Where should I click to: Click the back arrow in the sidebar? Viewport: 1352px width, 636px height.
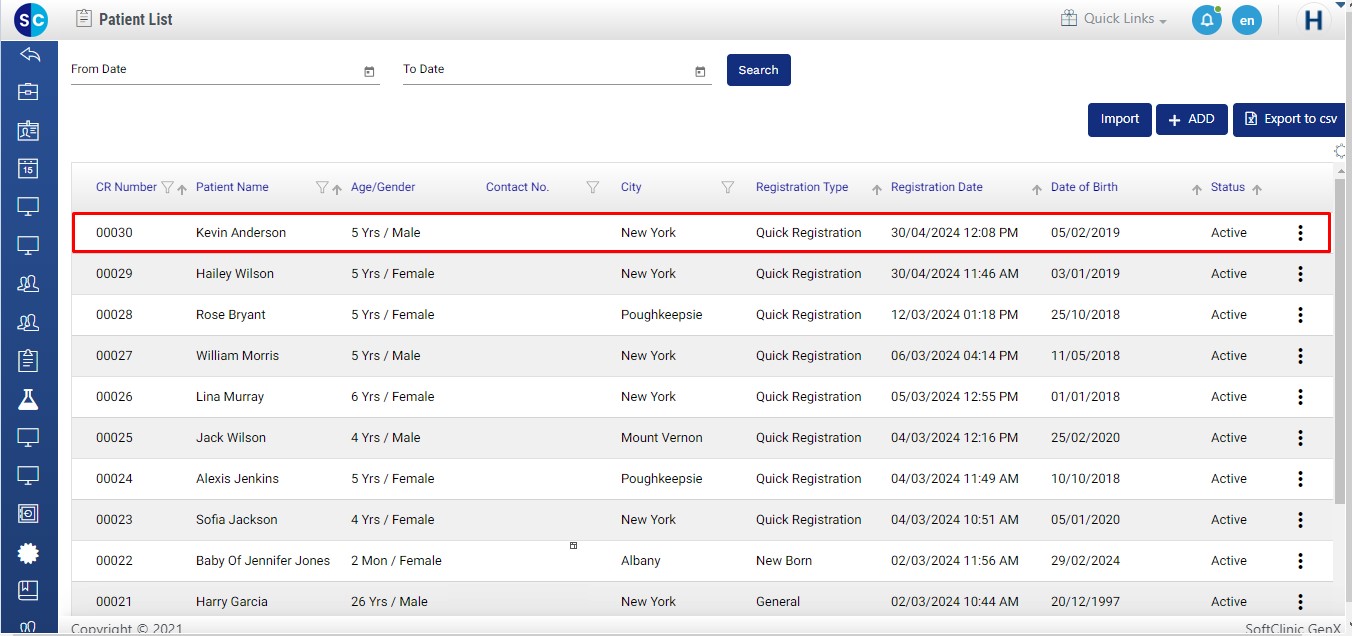[x=29, y=55]
